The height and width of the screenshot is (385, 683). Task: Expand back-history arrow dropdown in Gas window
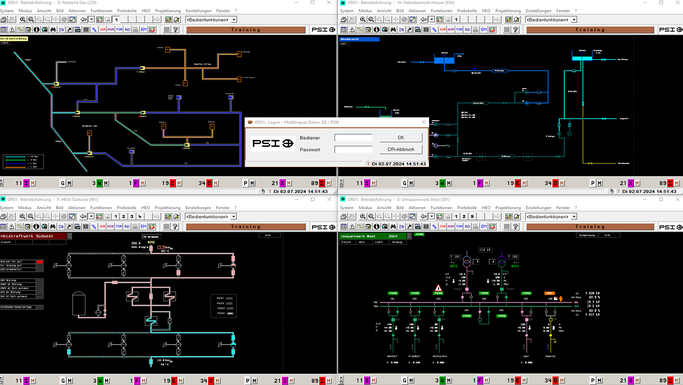click(x=91, y=19)
